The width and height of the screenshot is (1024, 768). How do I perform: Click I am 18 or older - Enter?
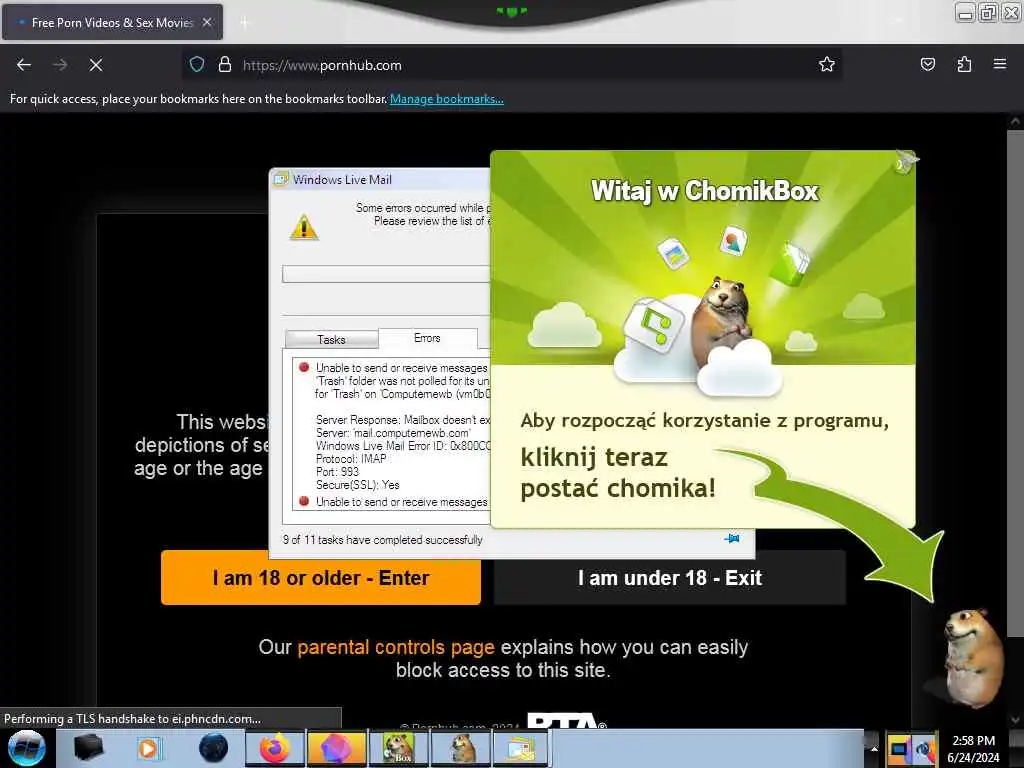coord(321,578)
